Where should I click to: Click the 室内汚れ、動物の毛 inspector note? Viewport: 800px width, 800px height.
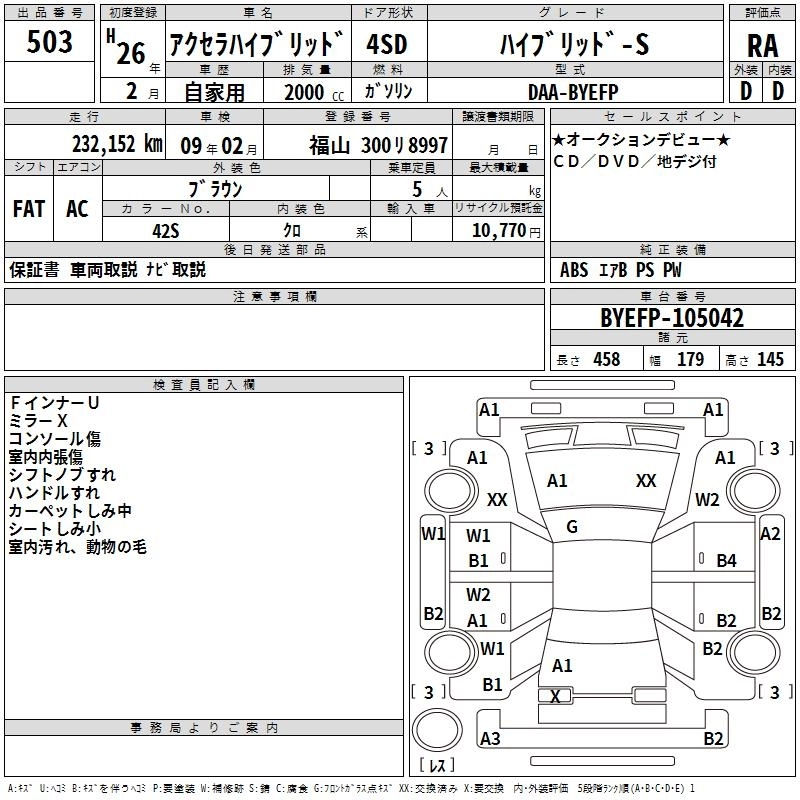tap(78, 547)
